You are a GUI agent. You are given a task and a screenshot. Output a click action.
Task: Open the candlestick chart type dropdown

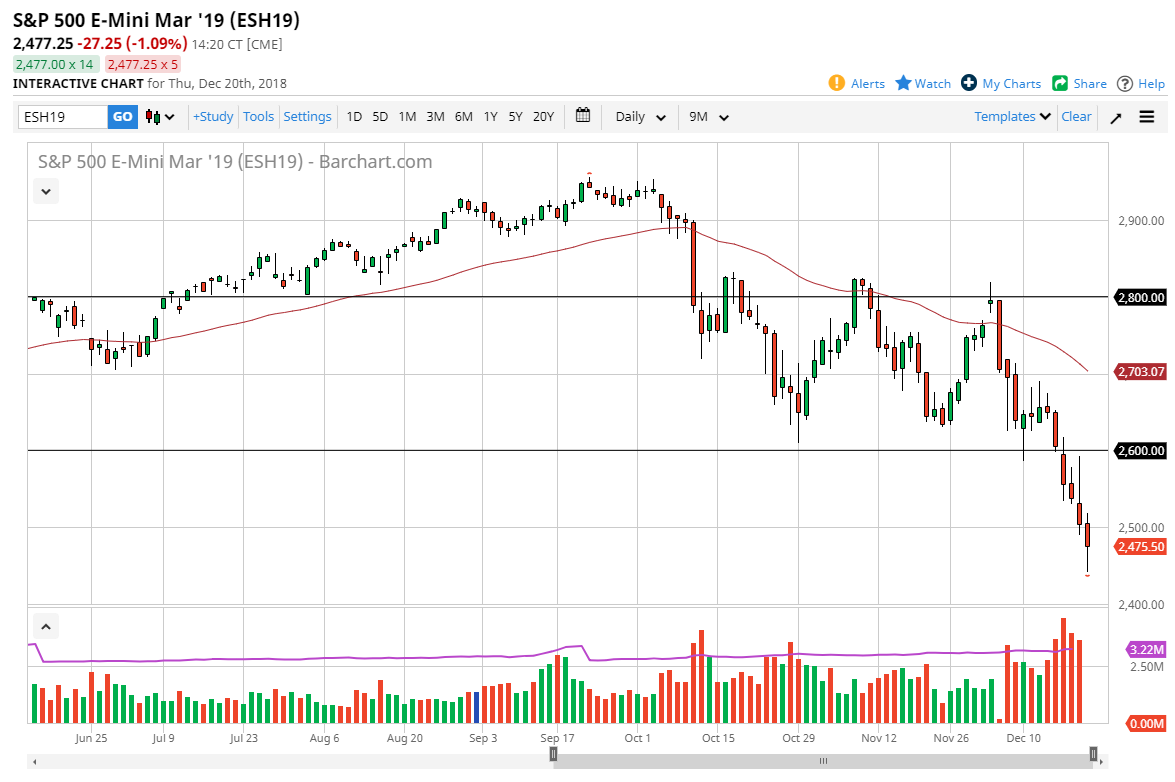160,117
